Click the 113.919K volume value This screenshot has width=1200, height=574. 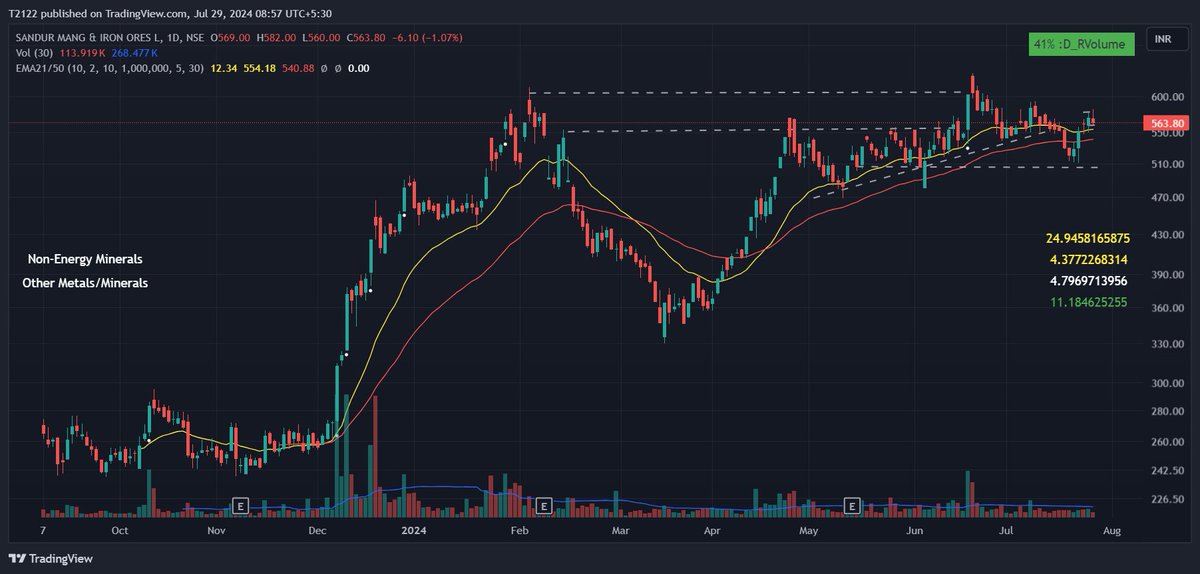pyautogui.click(x=80, y=53)
